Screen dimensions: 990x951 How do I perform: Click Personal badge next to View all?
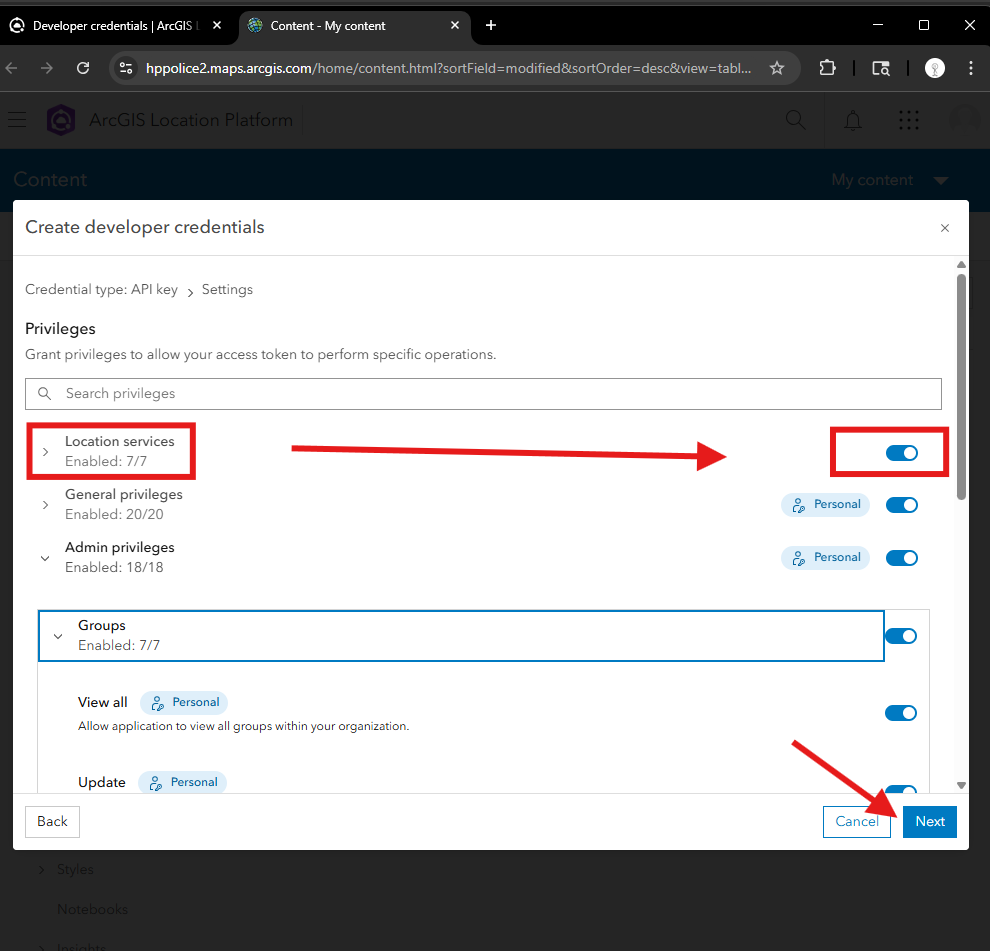tap(184, 702)
